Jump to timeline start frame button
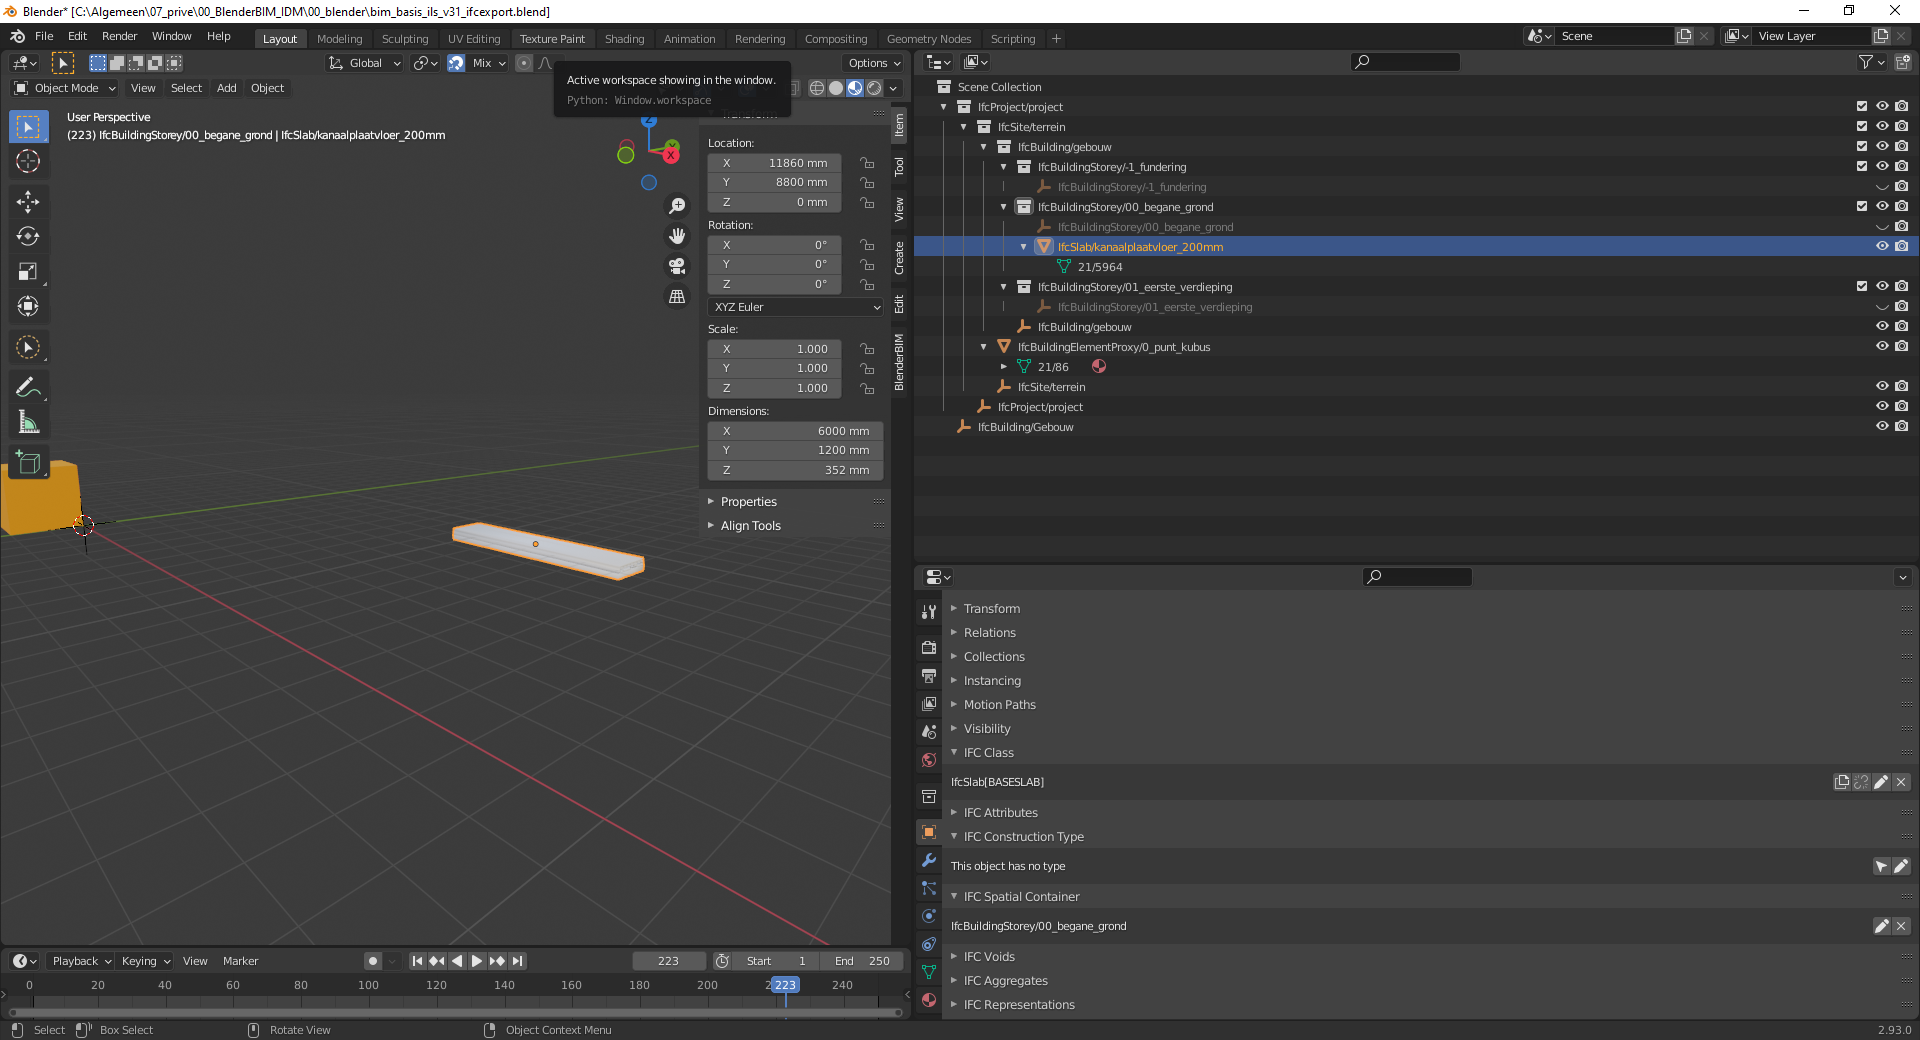Viewport: 1920px width, 1040px height. (418, 961)
